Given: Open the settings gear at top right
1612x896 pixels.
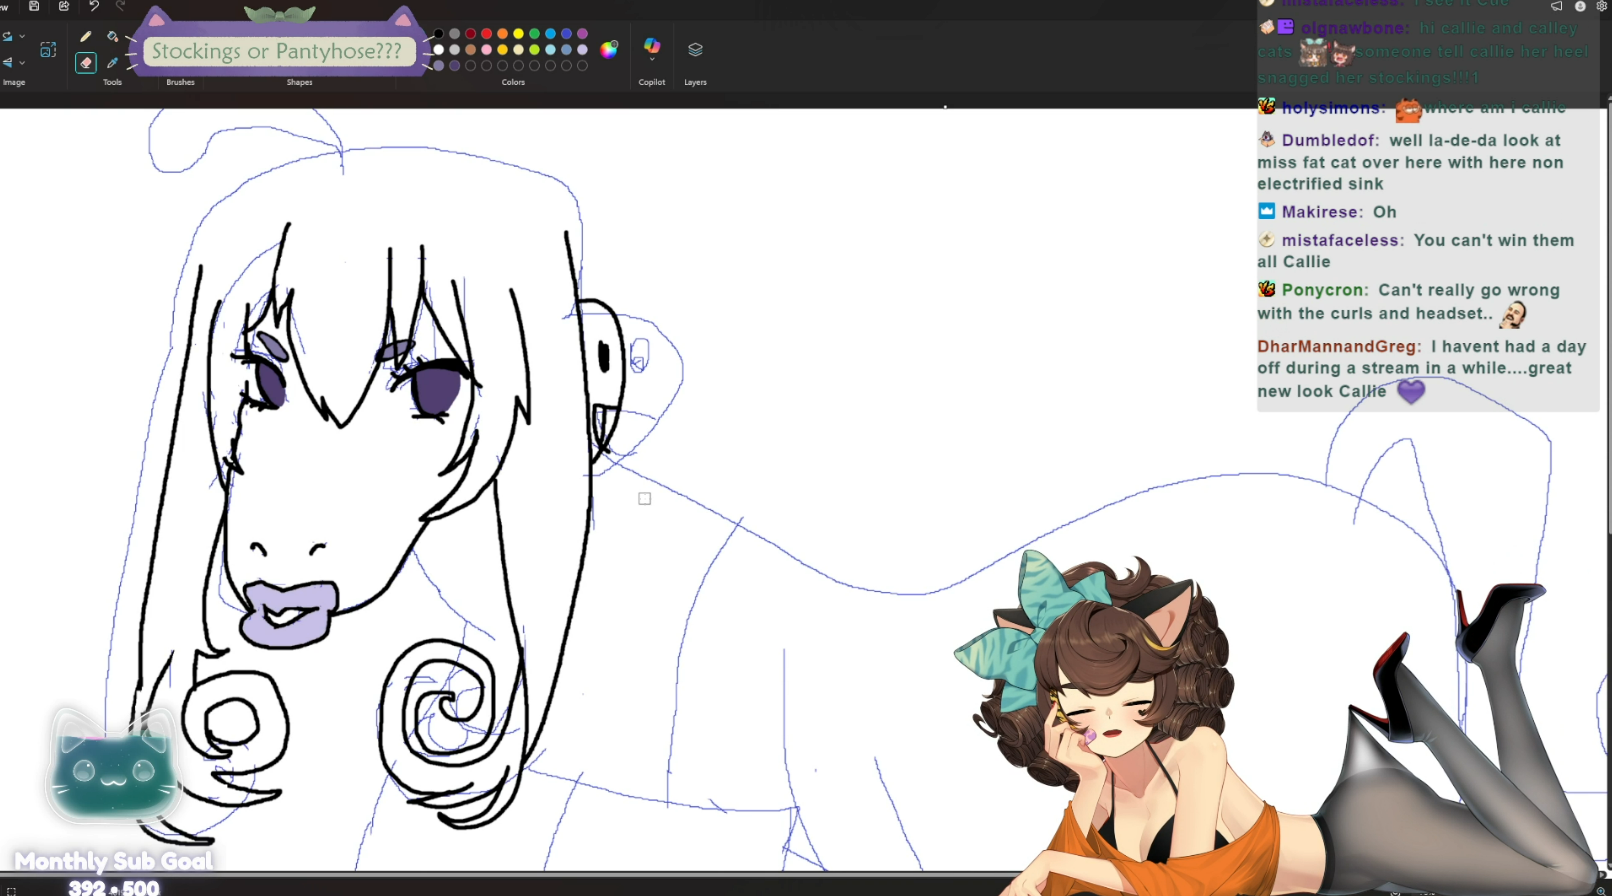Looking at the screenshot, I should [1601, 6].
